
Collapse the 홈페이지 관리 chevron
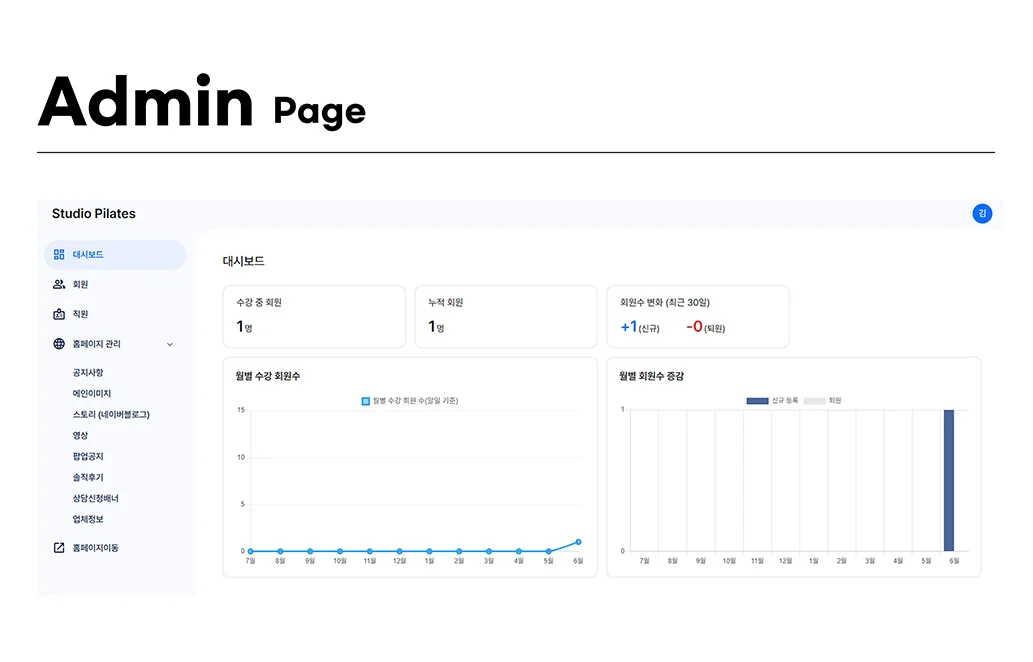(x=170, y=345)
